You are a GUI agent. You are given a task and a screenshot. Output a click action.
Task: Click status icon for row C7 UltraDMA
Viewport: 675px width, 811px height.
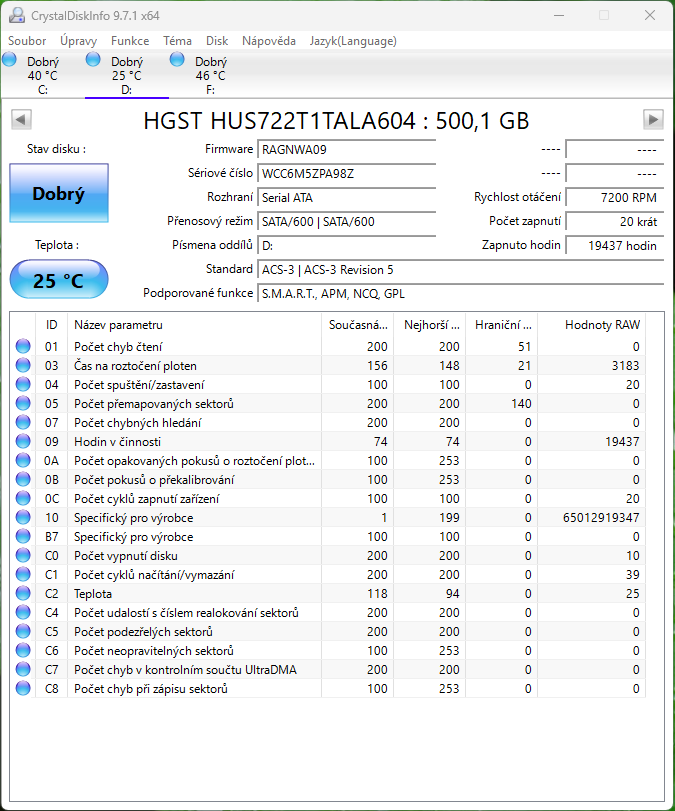point(23,669)
